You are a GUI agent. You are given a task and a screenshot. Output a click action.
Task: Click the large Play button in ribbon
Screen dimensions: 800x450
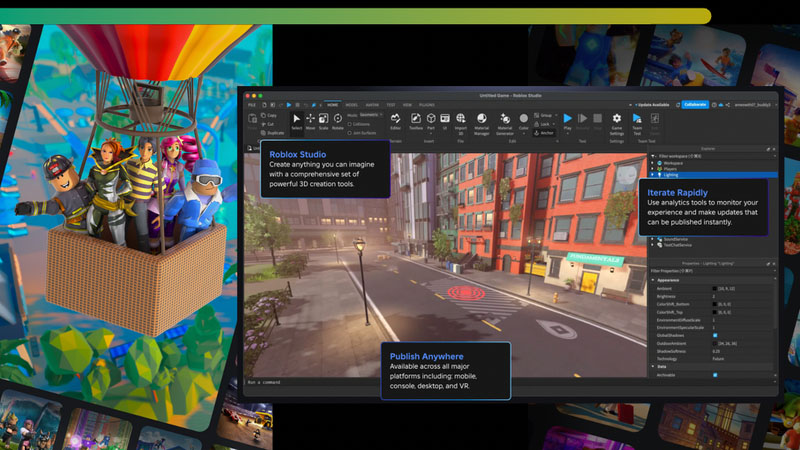pos(568,118)
